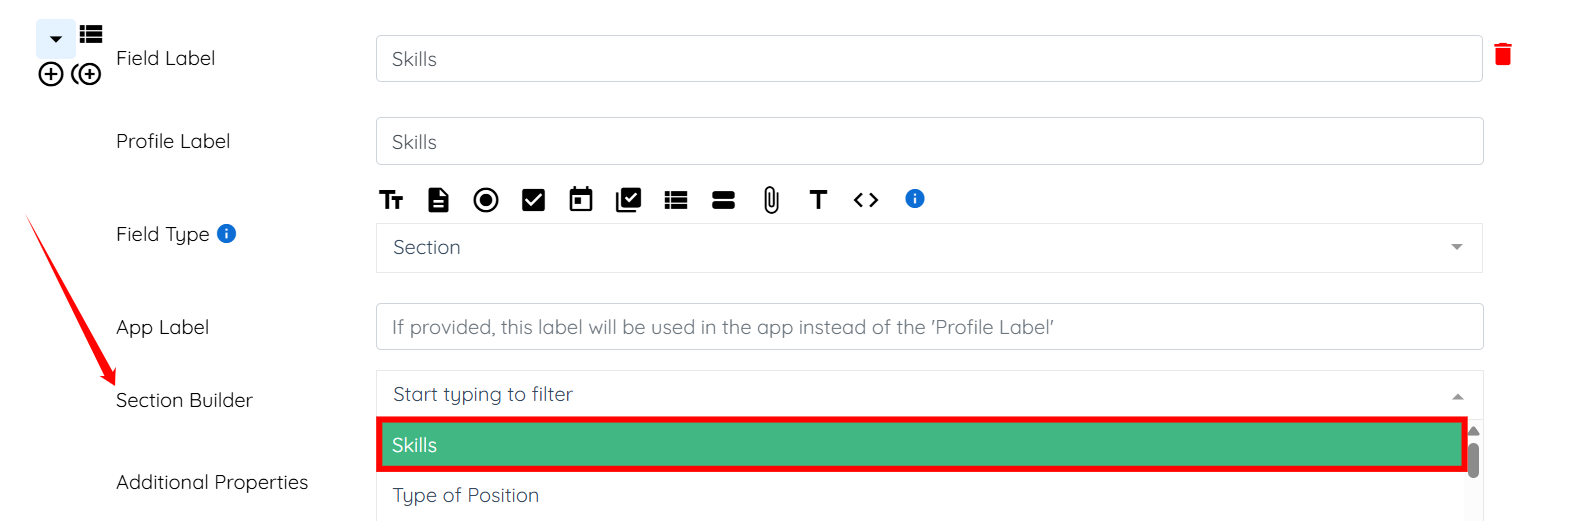Select the attachment paperclip field type icon
Image resolution: width=1569 pixels, height=521 pixels.
771,200
